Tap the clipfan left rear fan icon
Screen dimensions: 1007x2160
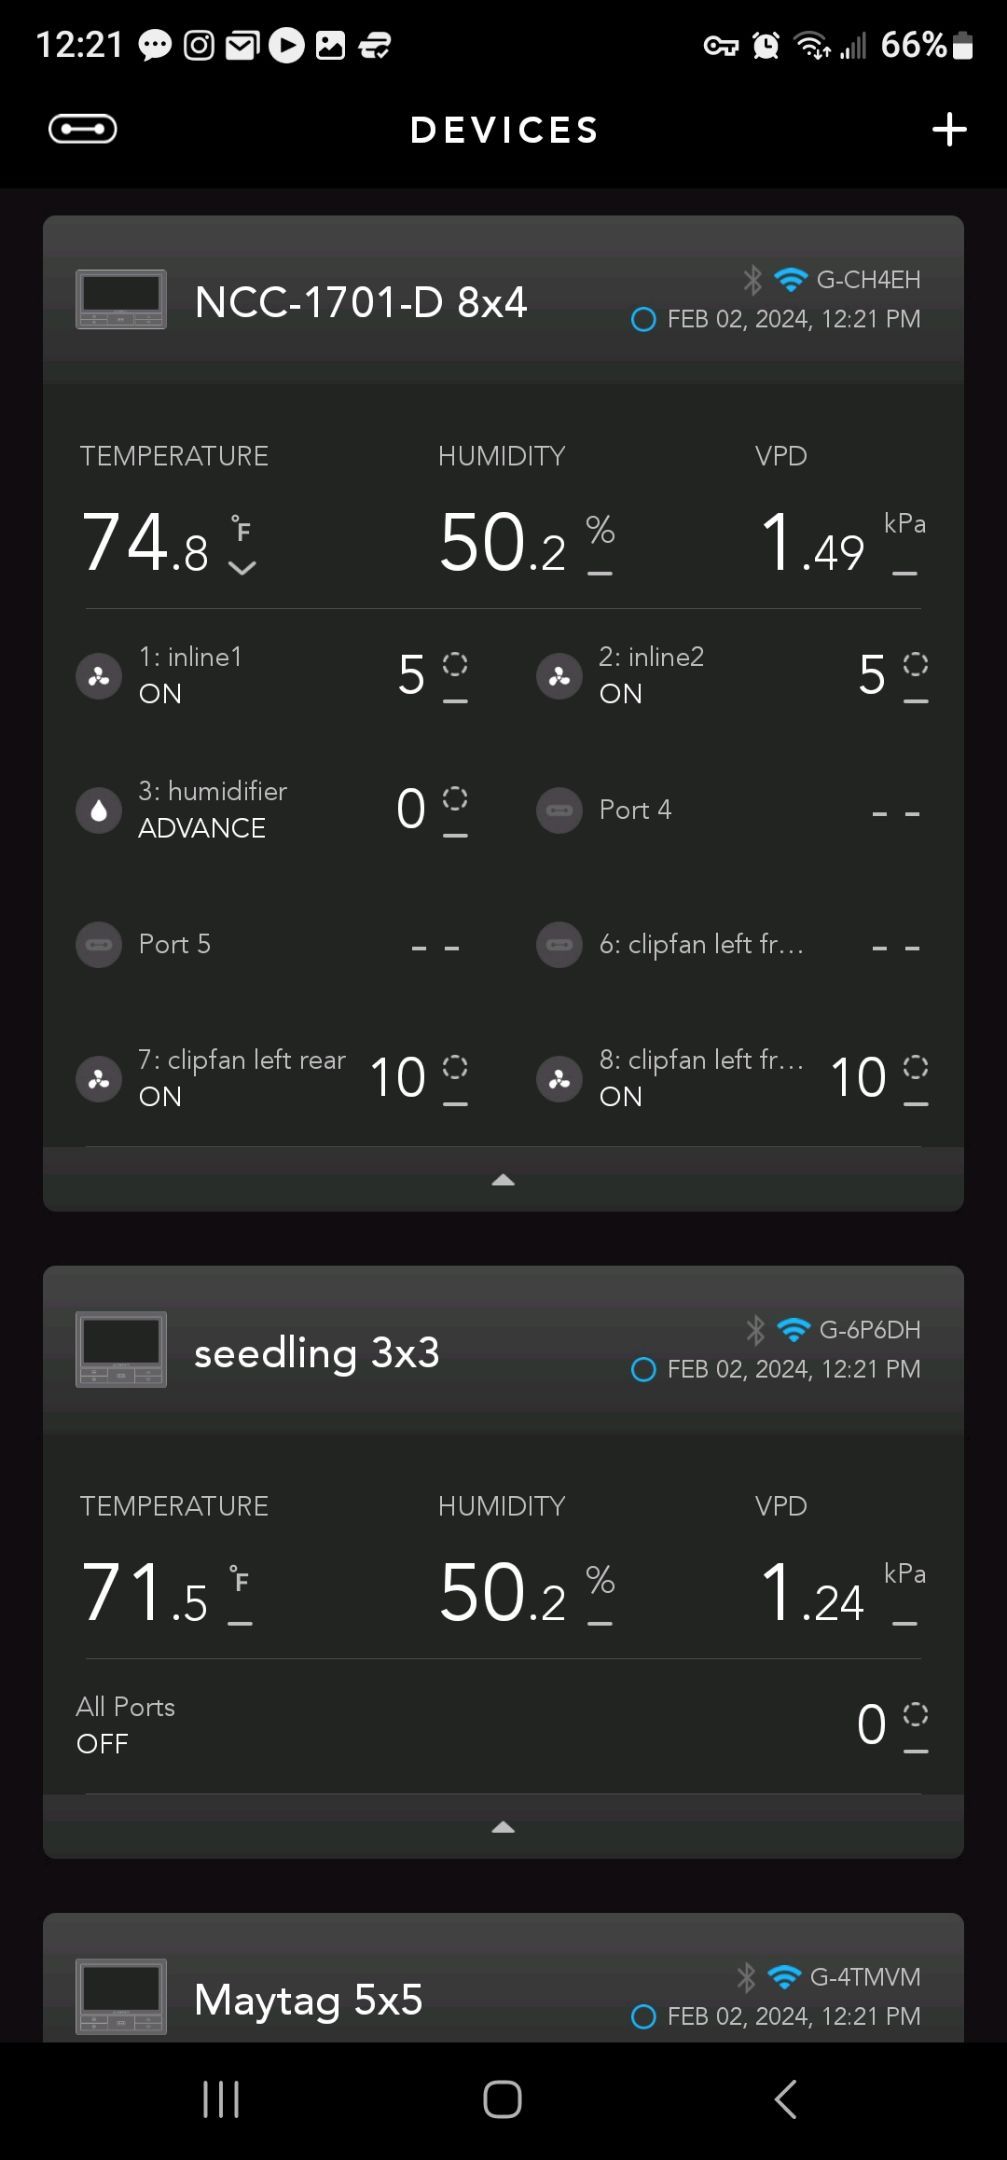99,1079
